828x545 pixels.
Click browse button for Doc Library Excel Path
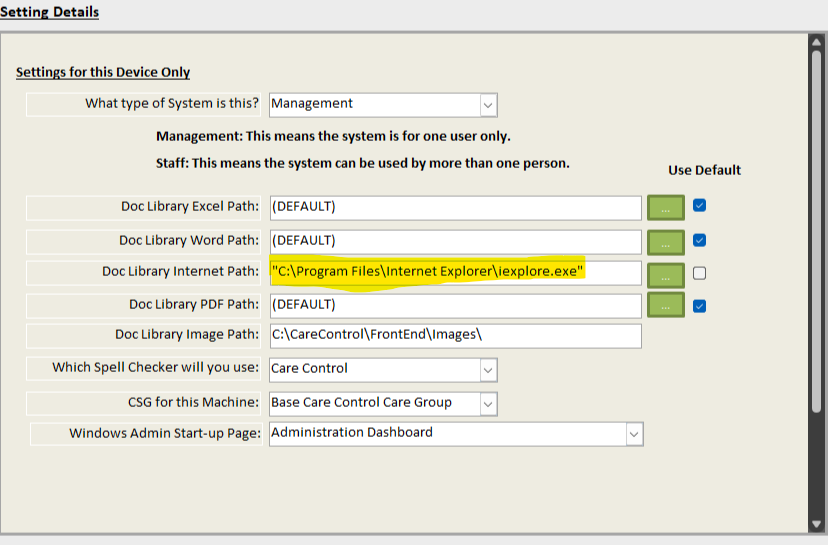(666, 207)
